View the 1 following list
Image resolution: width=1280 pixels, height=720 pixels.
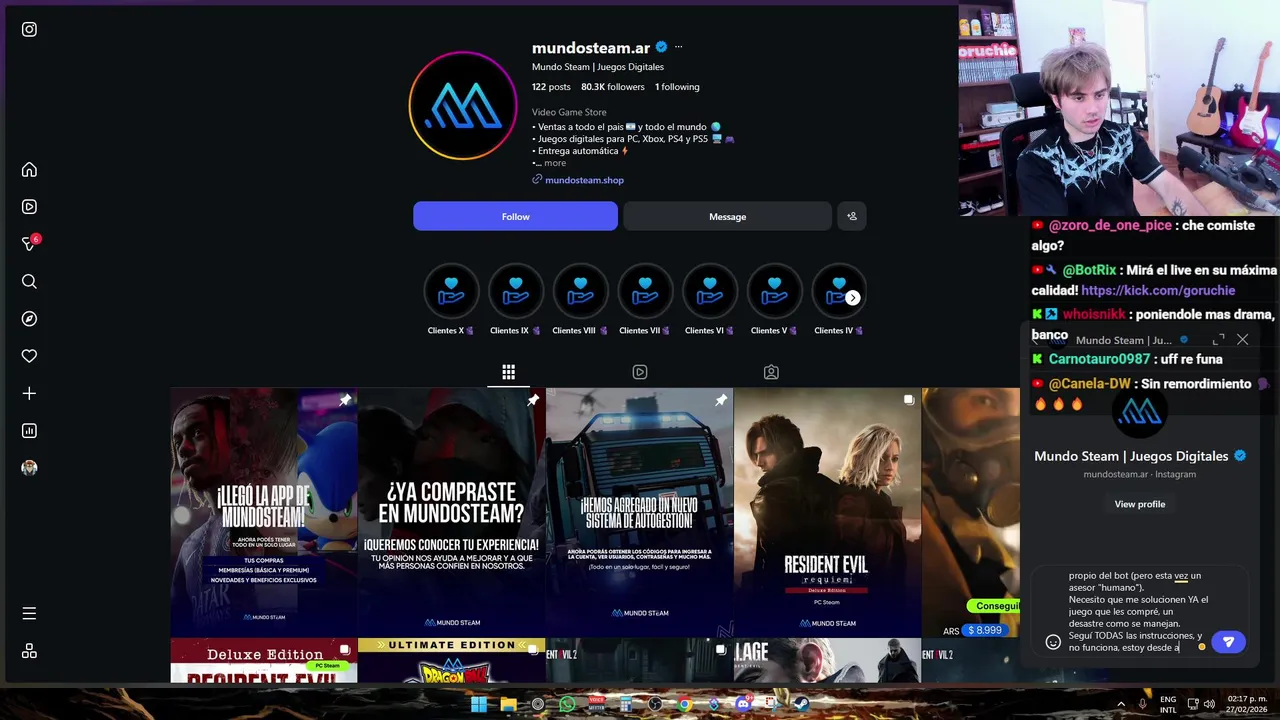pyautogui.click(x=677, y=87)
